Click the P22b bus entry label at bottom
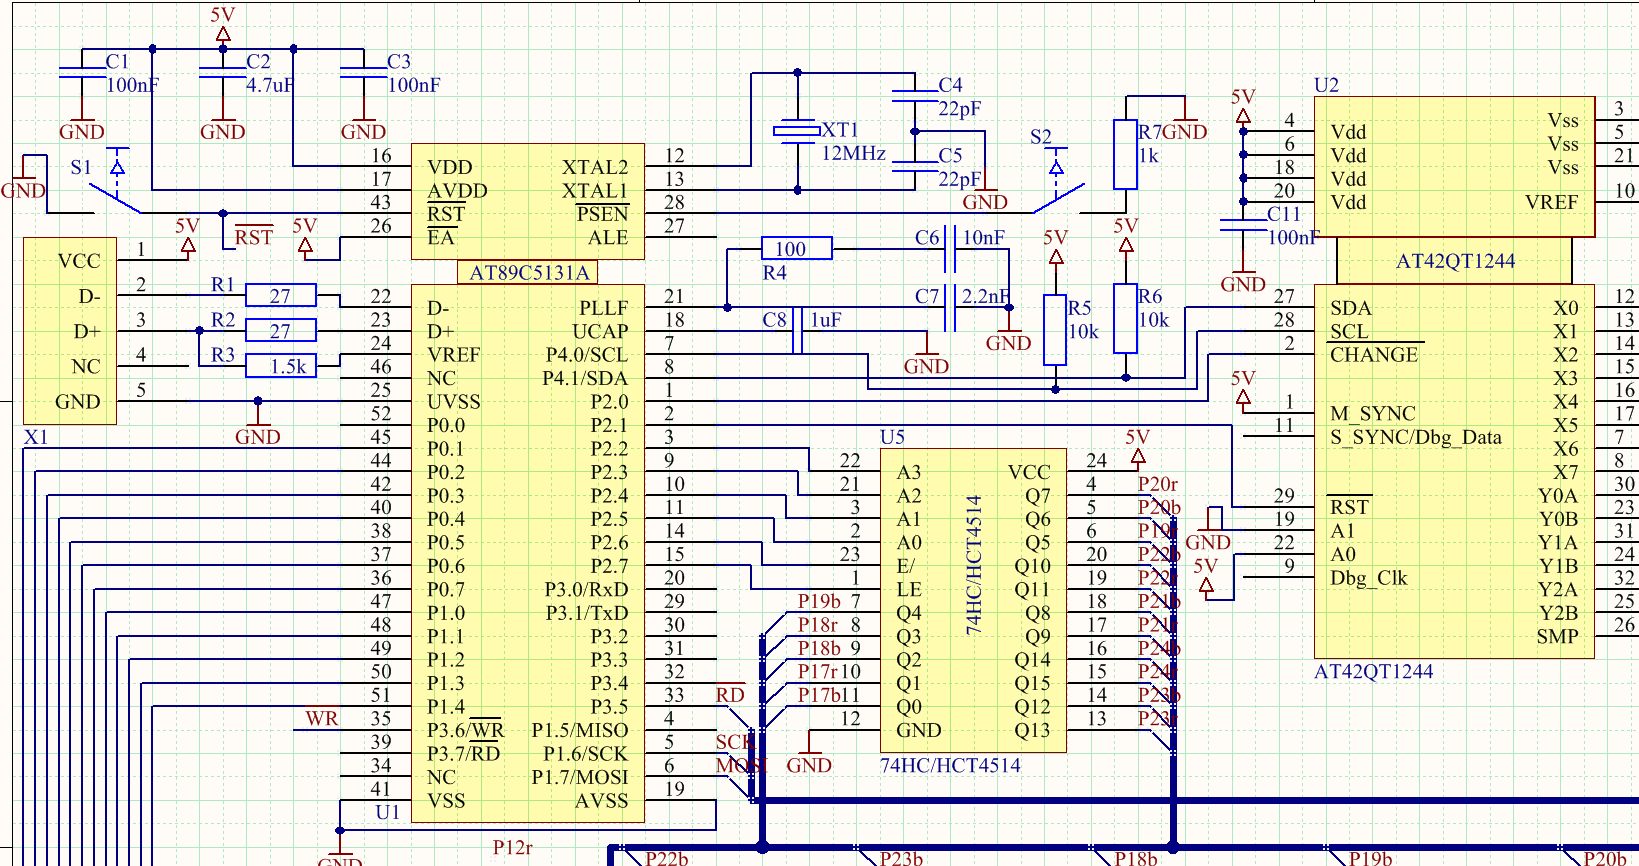1639x866 pixels. (x=667, y=858)
